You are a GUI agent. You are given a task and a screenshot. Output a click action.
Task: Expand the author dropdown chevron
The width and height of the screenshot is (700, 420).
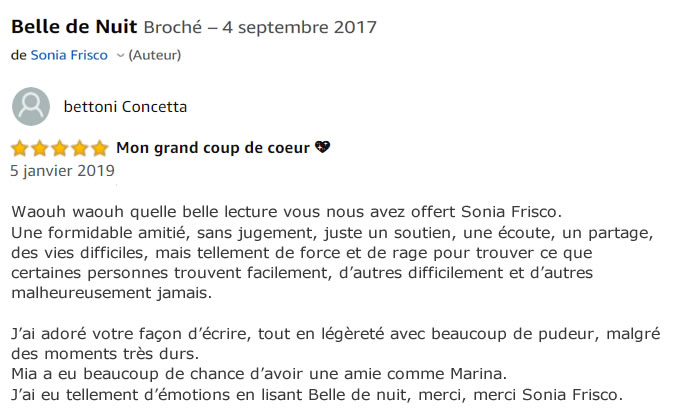(x=120, y=56)
